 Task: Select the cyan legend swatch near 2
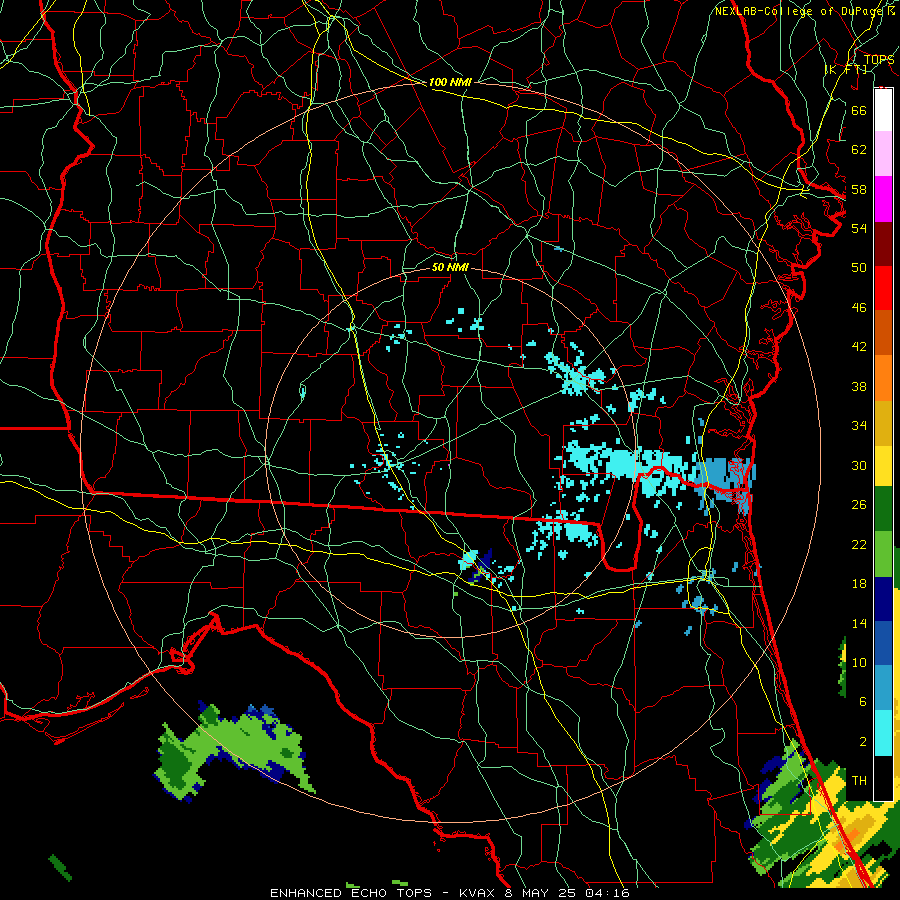(x=883, y=733)
